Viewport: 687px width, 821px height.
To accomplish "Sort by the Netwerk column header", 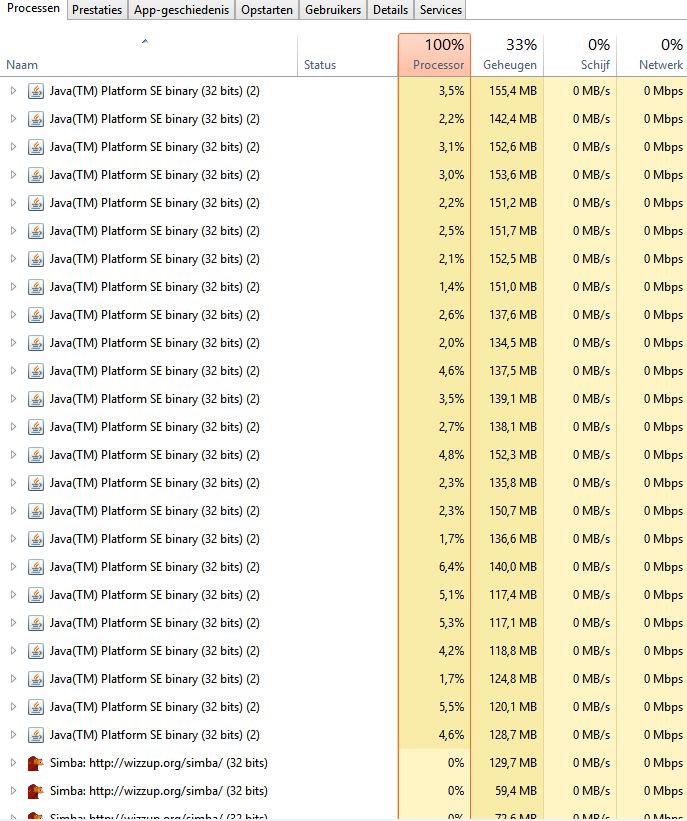I will pos(652,56).
